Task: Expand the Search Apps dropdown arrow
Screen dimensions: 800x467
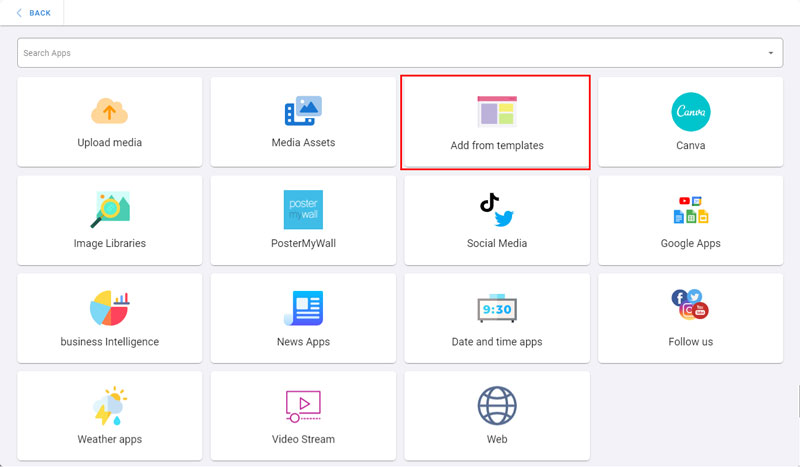Action: click(770, 53)
